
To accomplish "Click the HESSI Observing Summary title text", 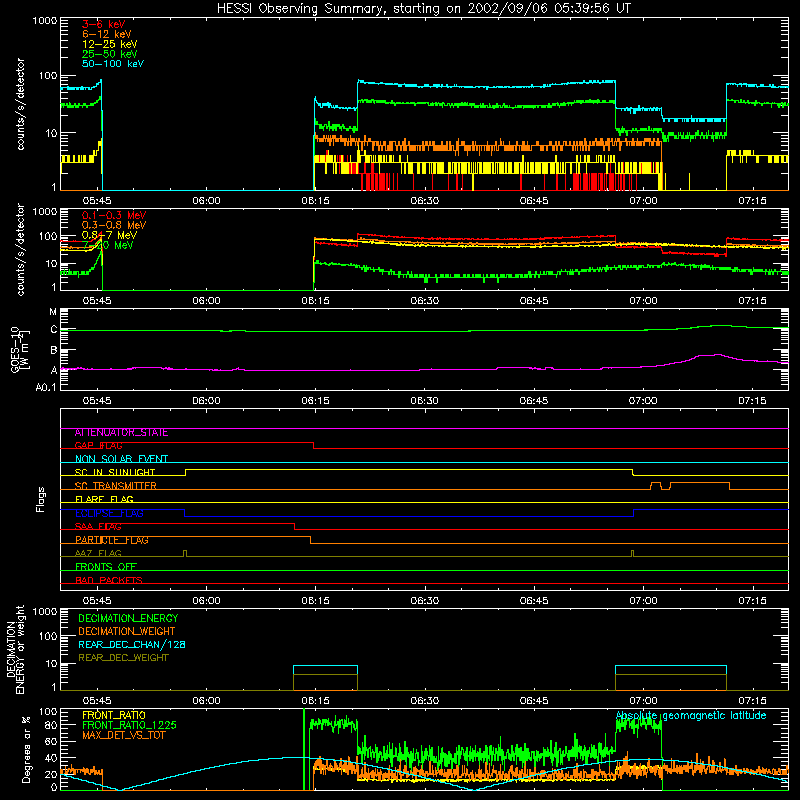I will 423,9.
